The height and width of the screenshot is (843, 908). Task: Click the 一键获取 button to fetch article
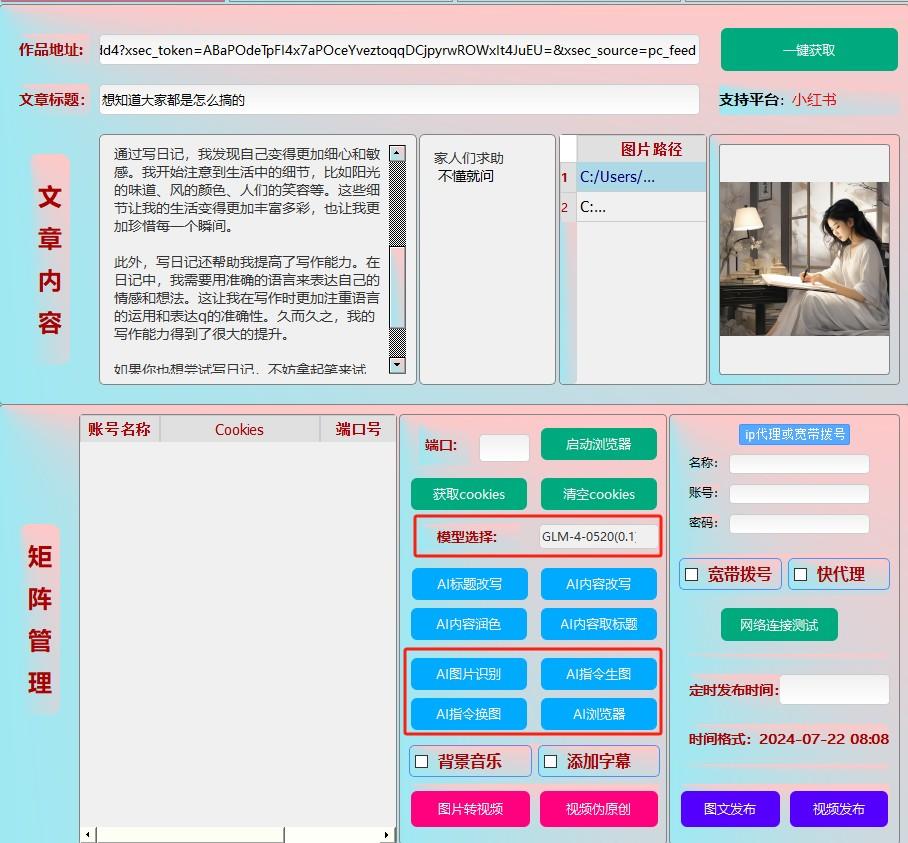click(810, 49)
